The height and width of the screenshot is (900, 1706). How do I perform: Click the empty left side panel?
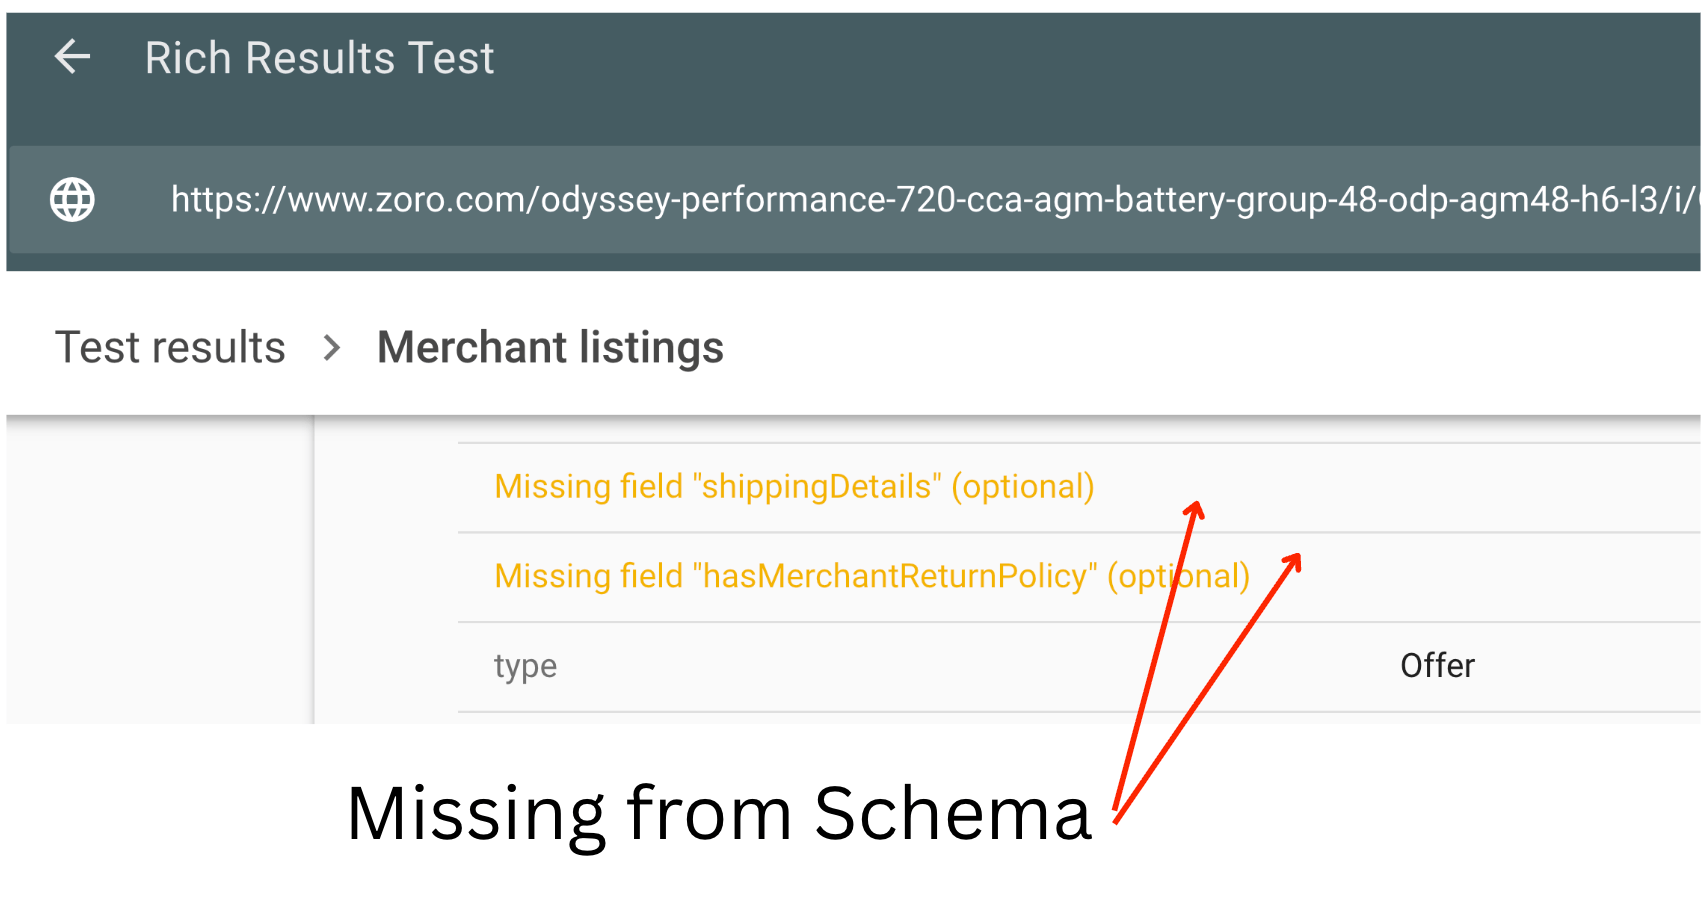160,570
